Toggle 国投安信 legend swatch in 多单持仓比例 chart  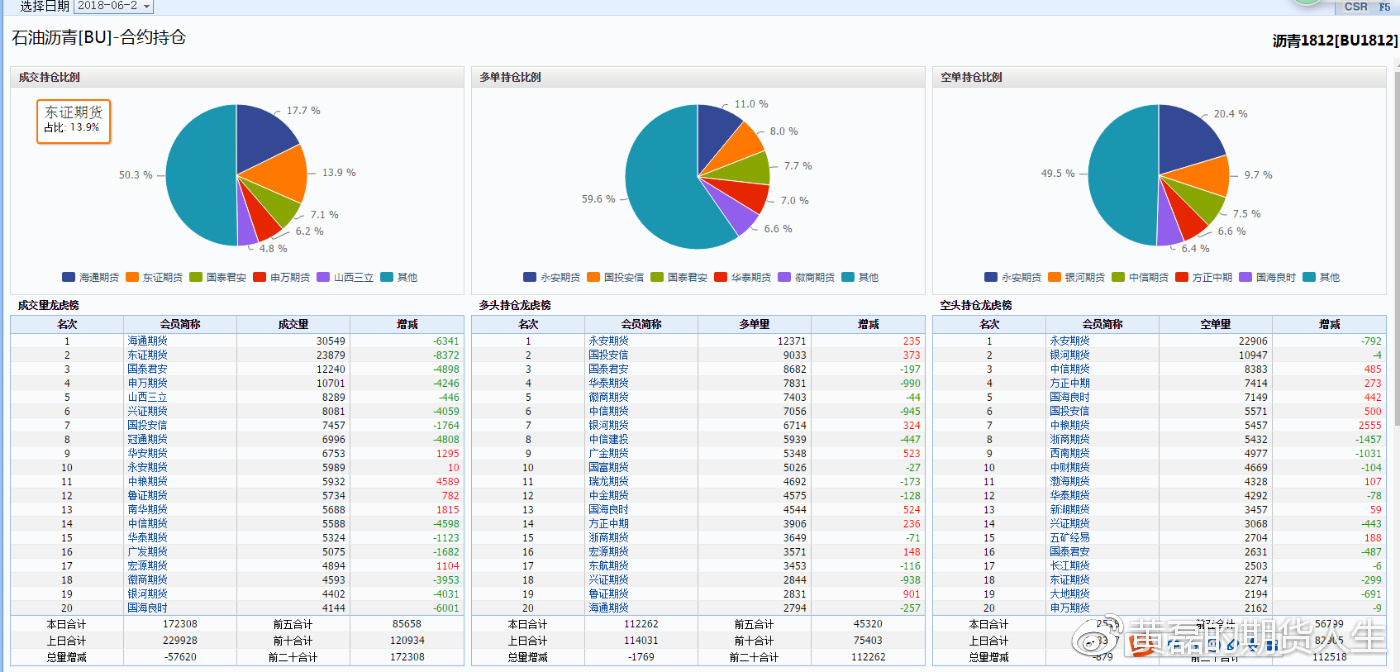593,277
